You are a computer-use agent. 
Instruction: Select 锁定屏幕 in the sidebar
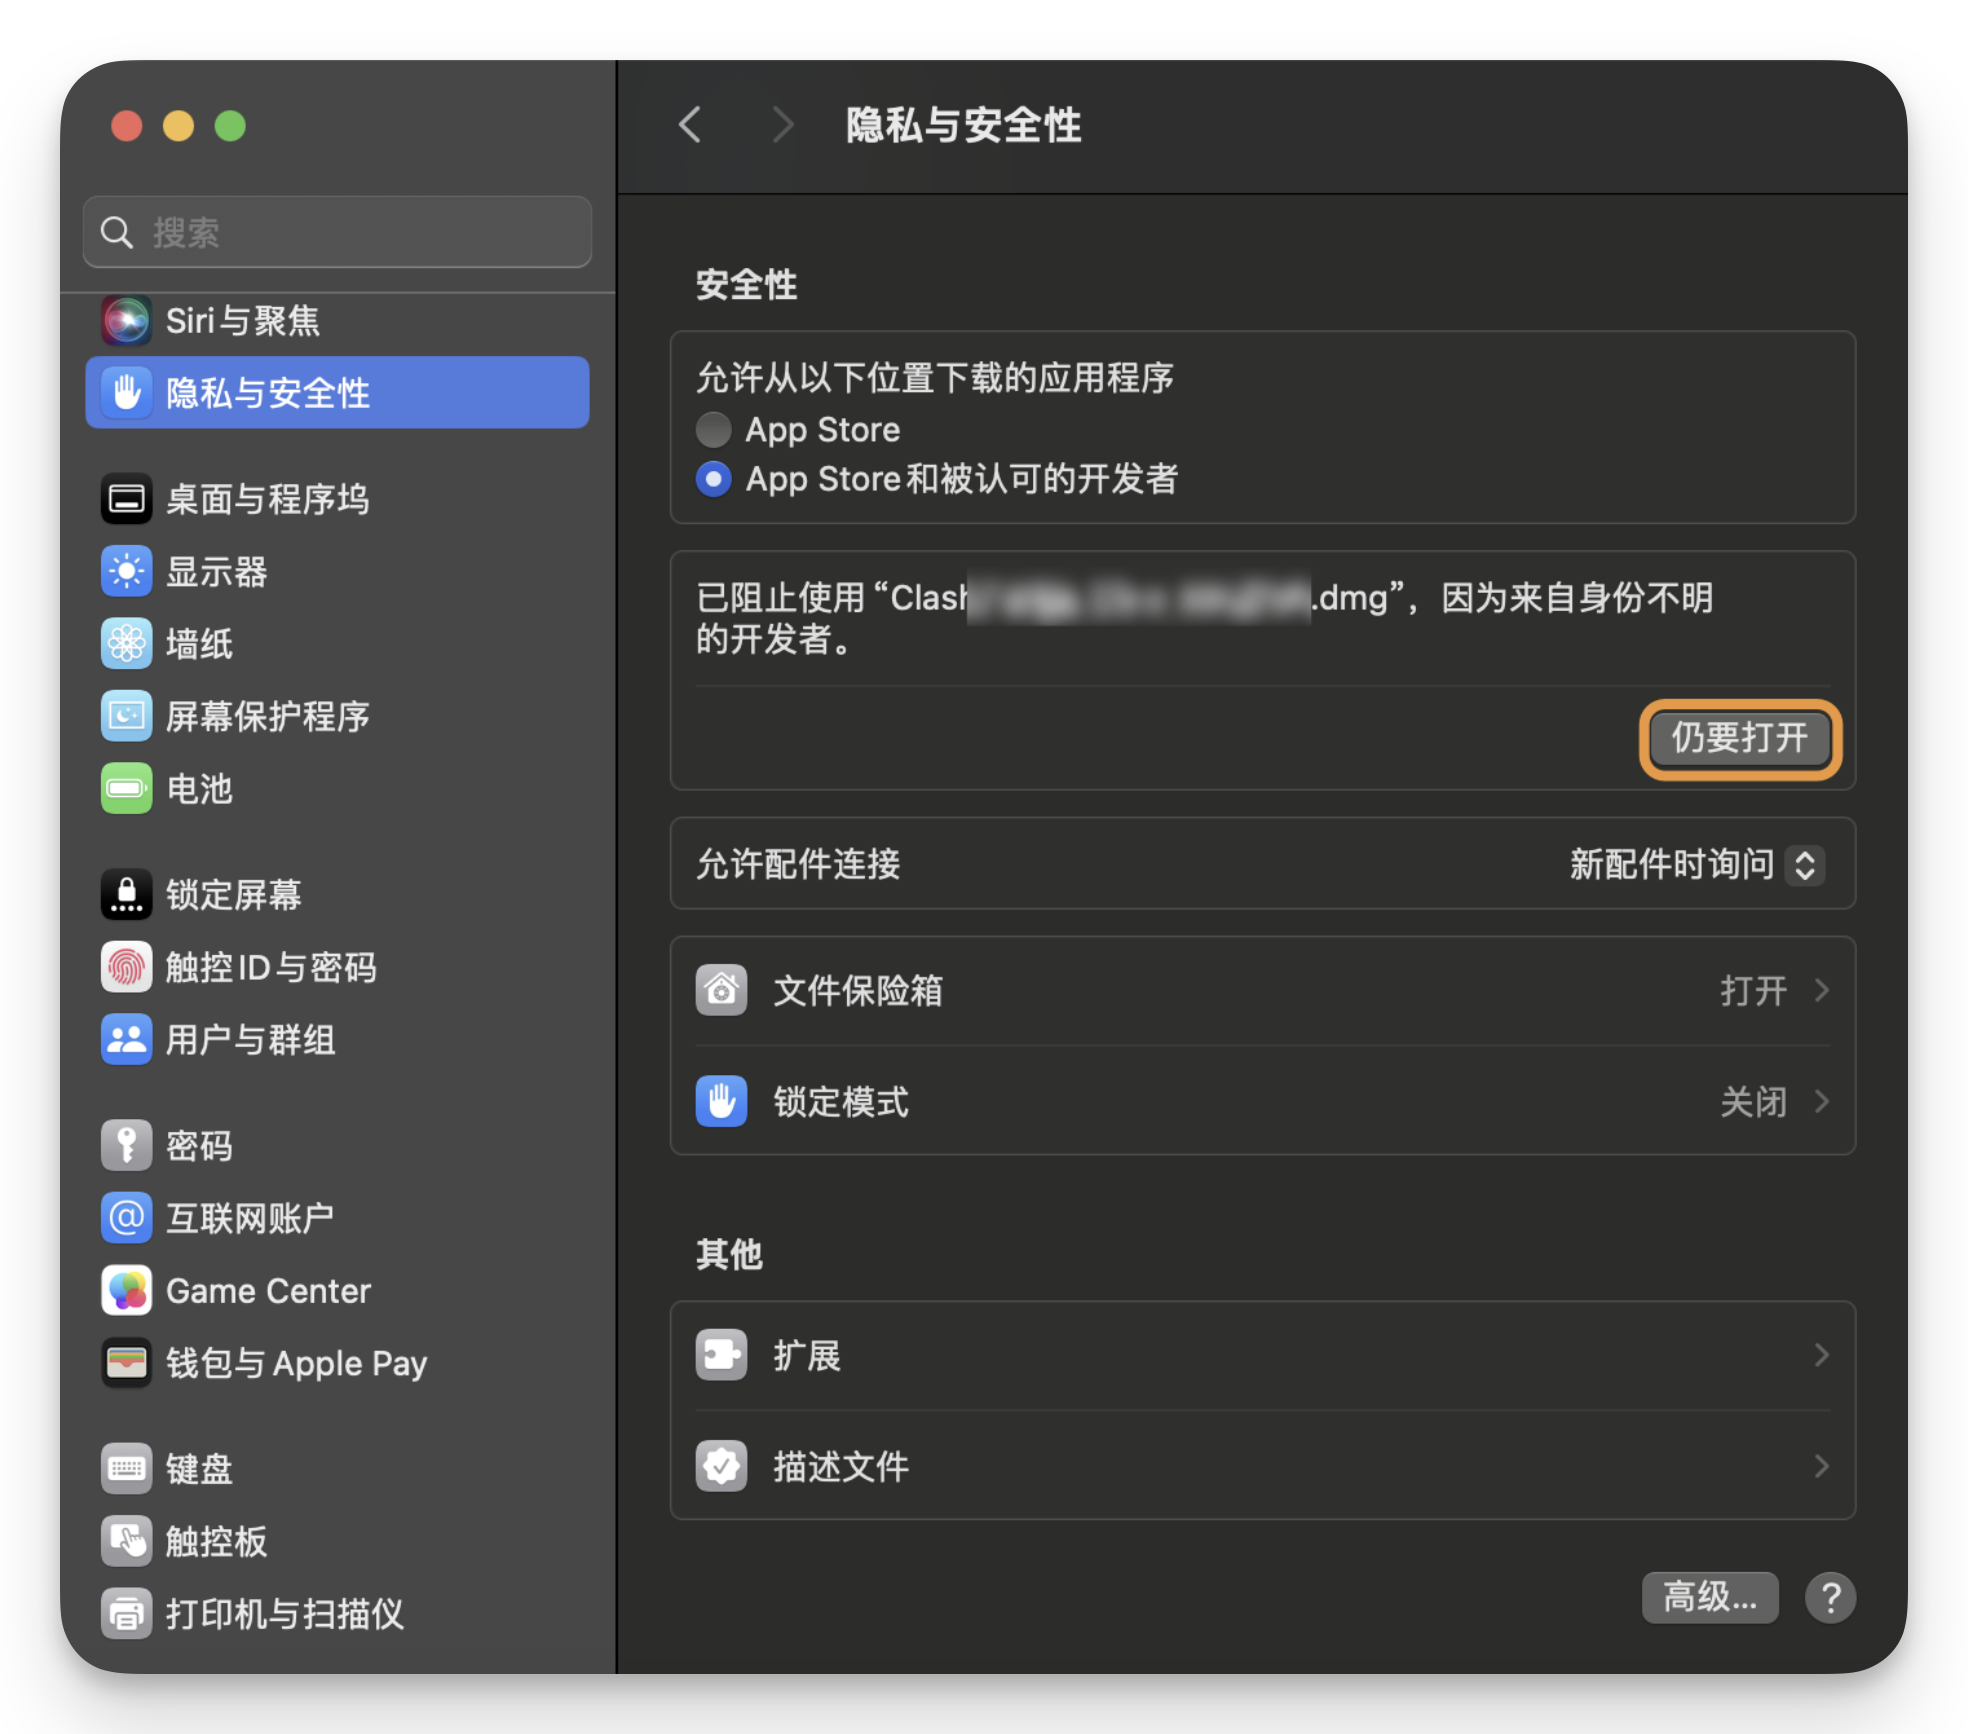233,894
